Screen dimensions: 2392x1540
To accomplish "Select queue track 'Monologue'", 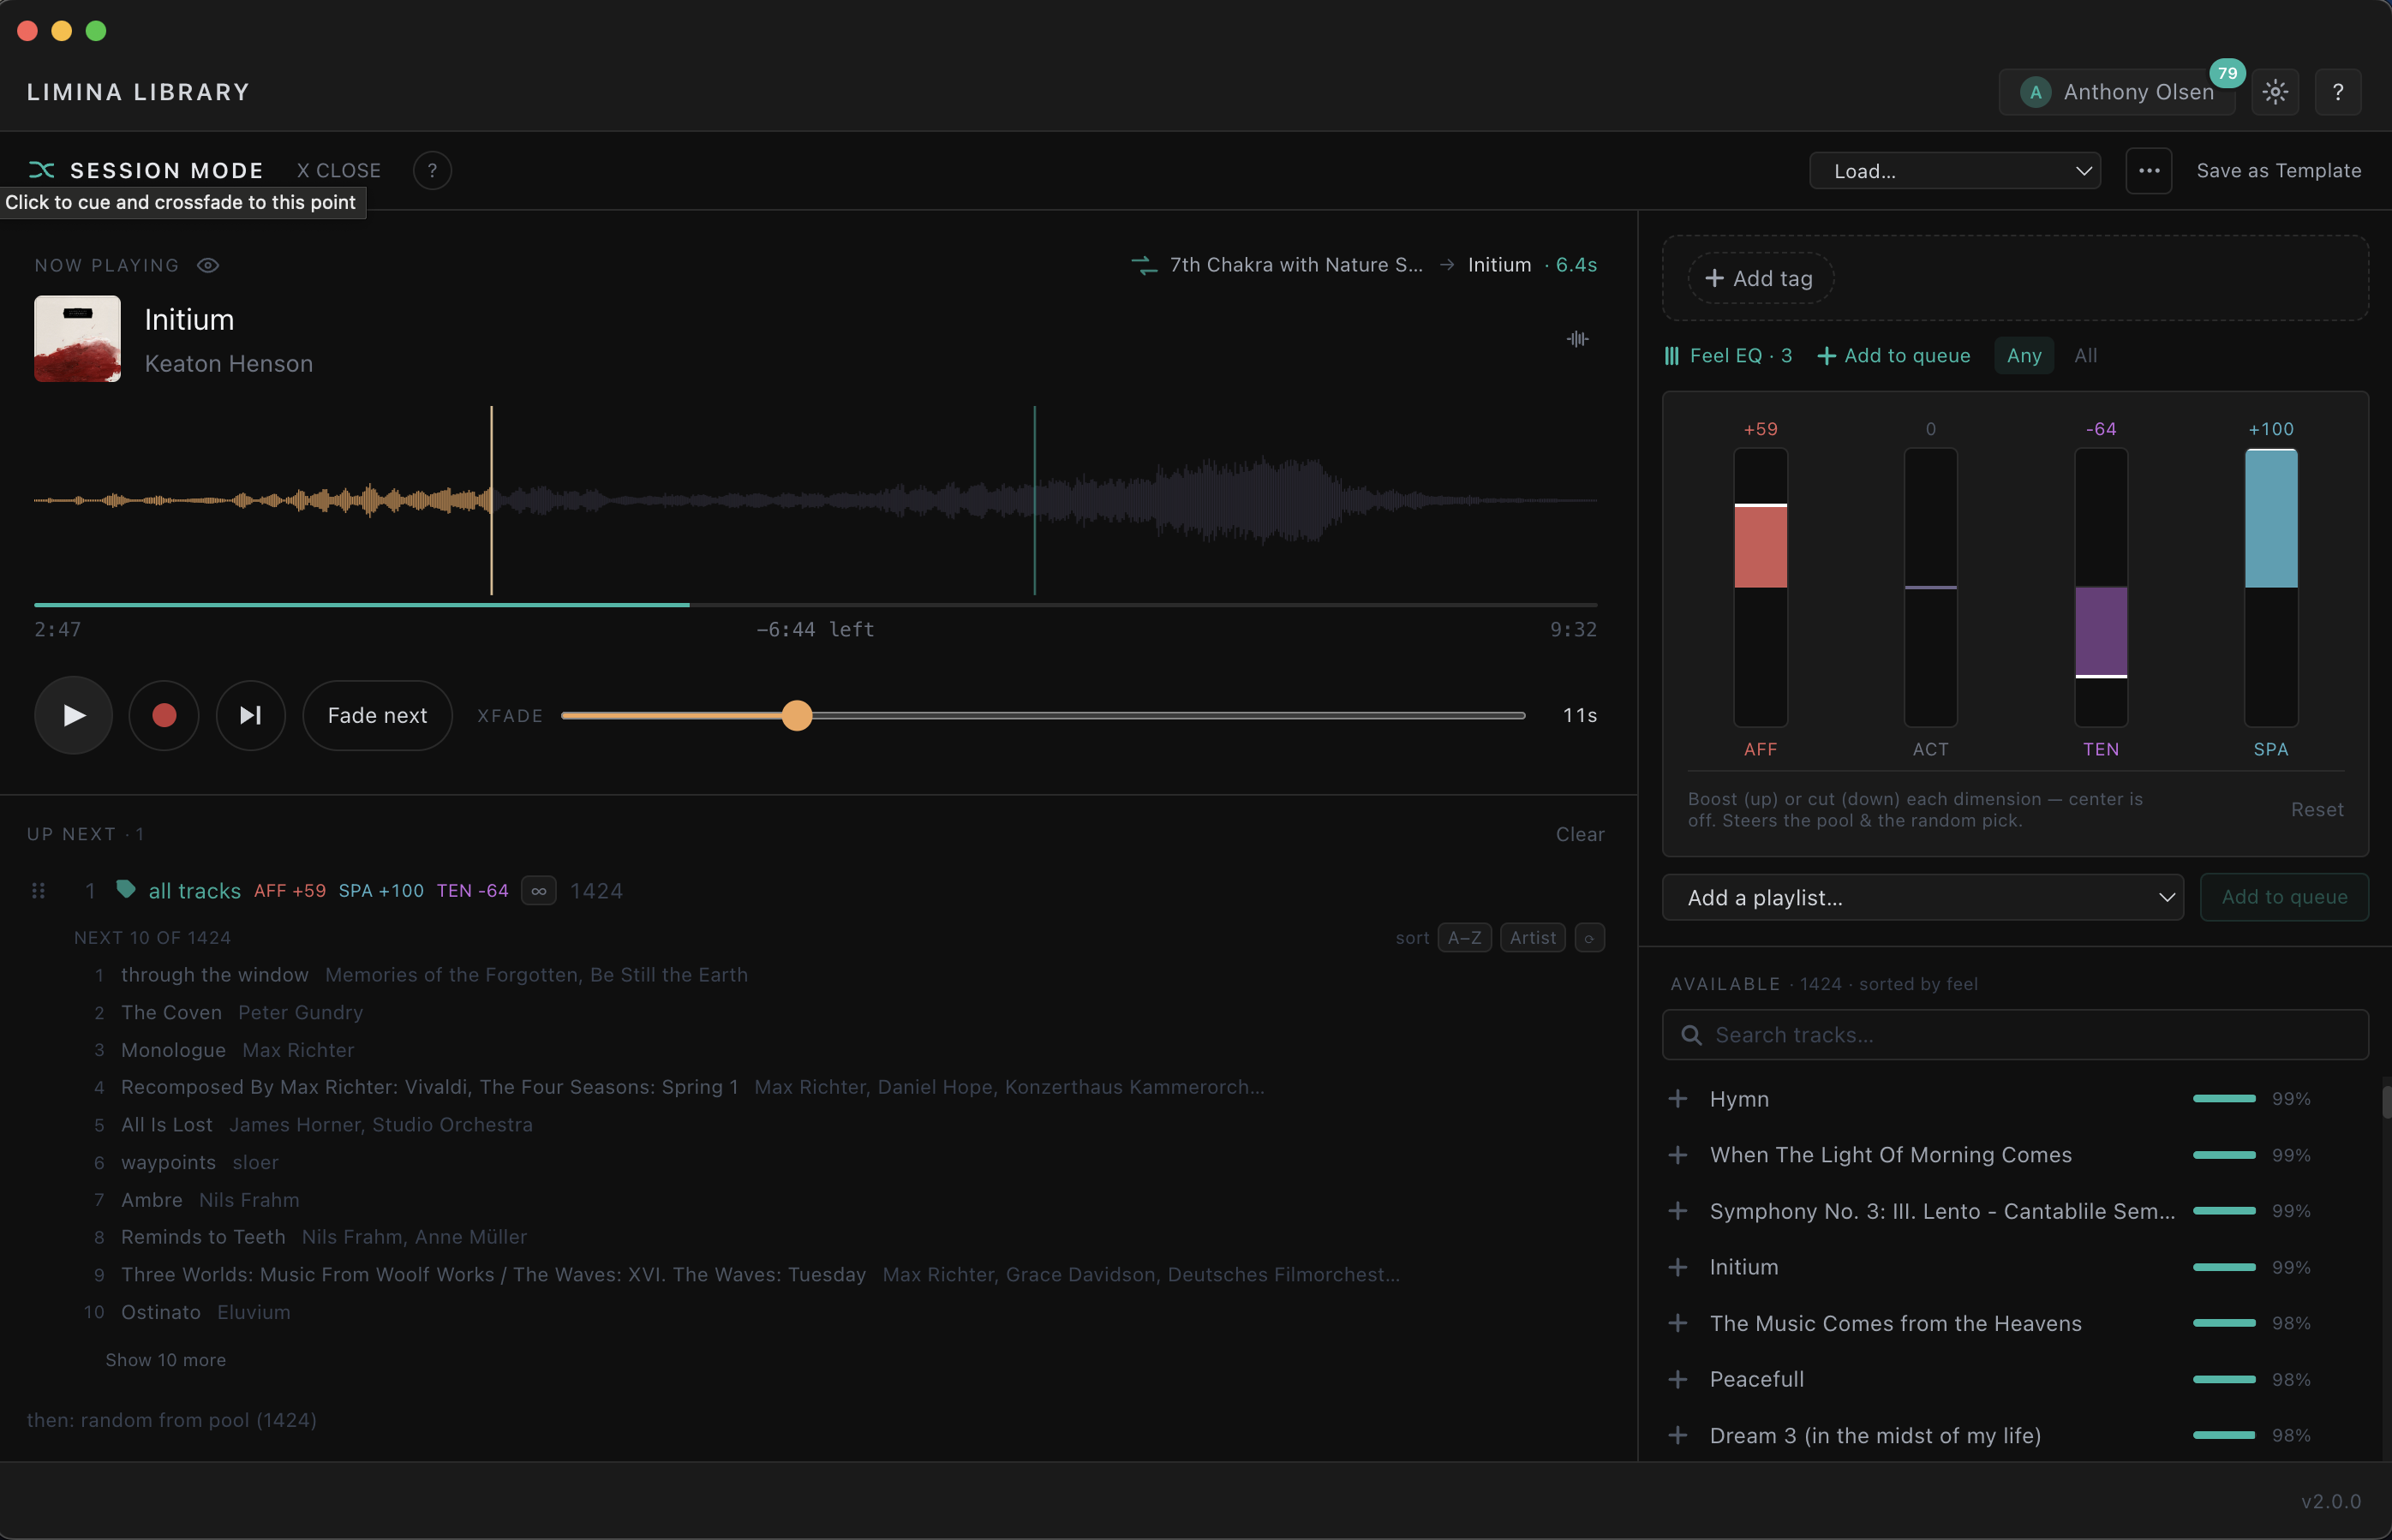I will (x=173, y=1050).
